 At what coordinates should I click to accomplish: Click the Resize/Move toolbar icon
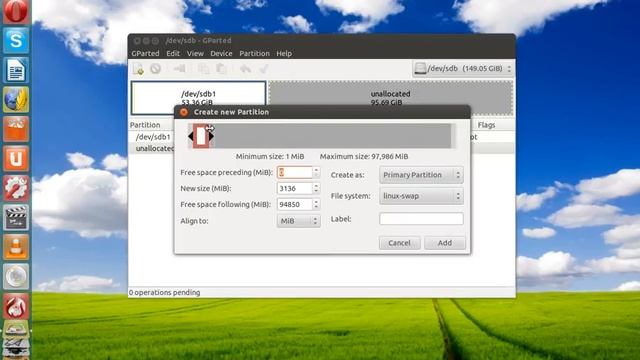180,69
